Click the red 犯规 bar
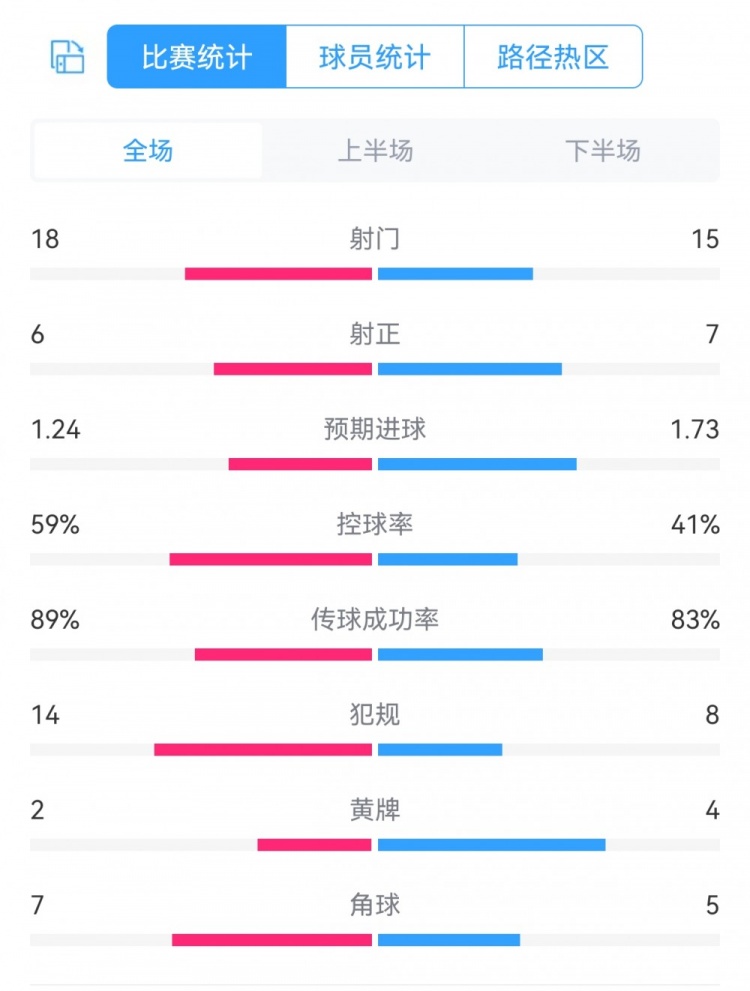 coord(263,750)
